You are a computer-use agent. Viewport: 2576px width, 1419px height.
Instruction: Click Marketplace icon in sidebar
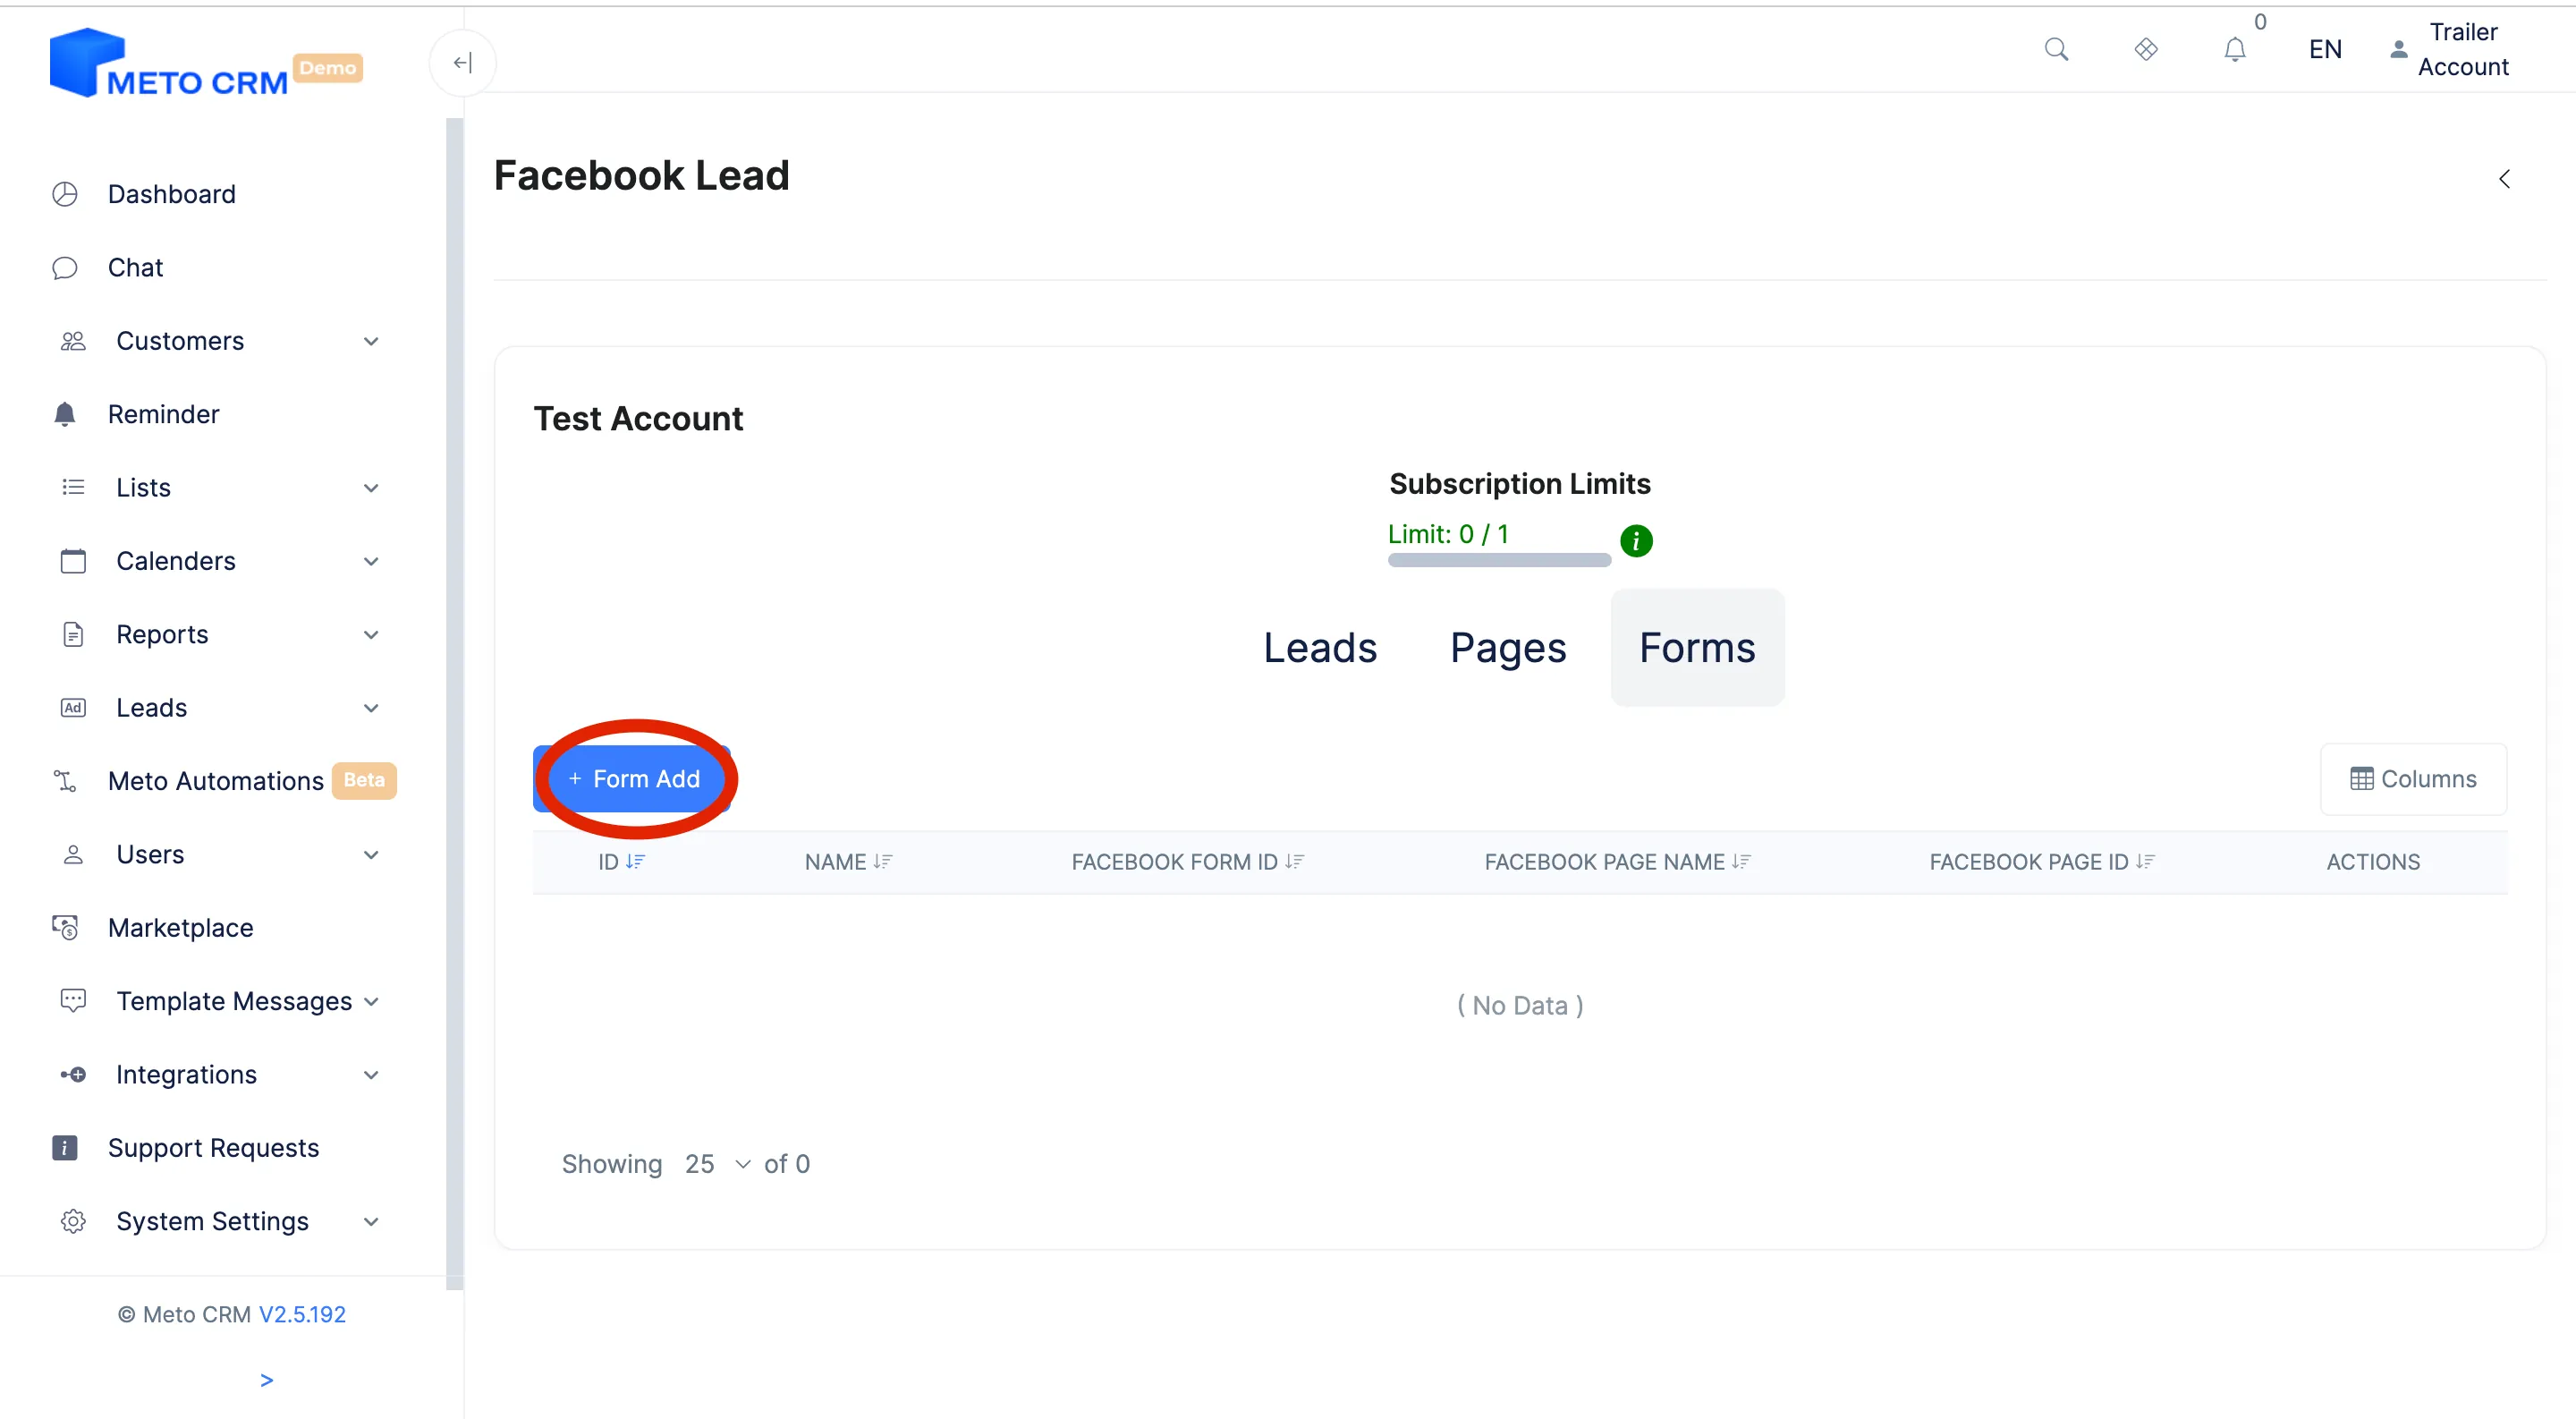(65, 928)
